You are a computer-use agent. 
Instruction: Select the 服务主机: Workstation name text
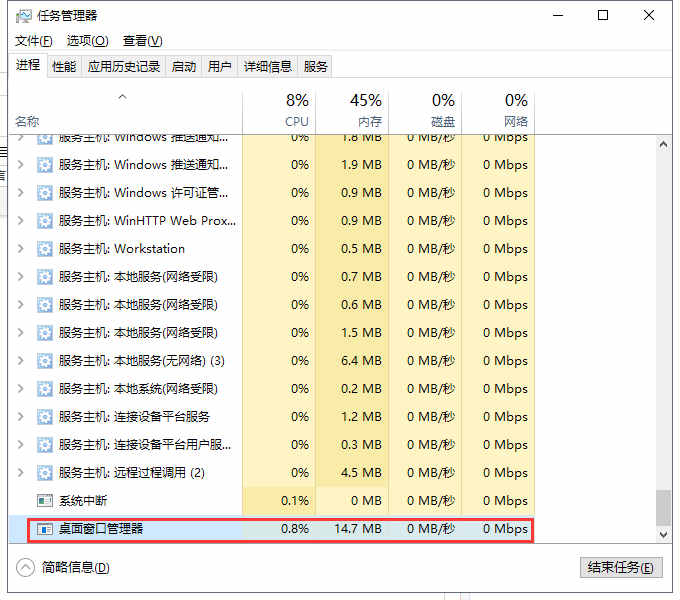122,249
